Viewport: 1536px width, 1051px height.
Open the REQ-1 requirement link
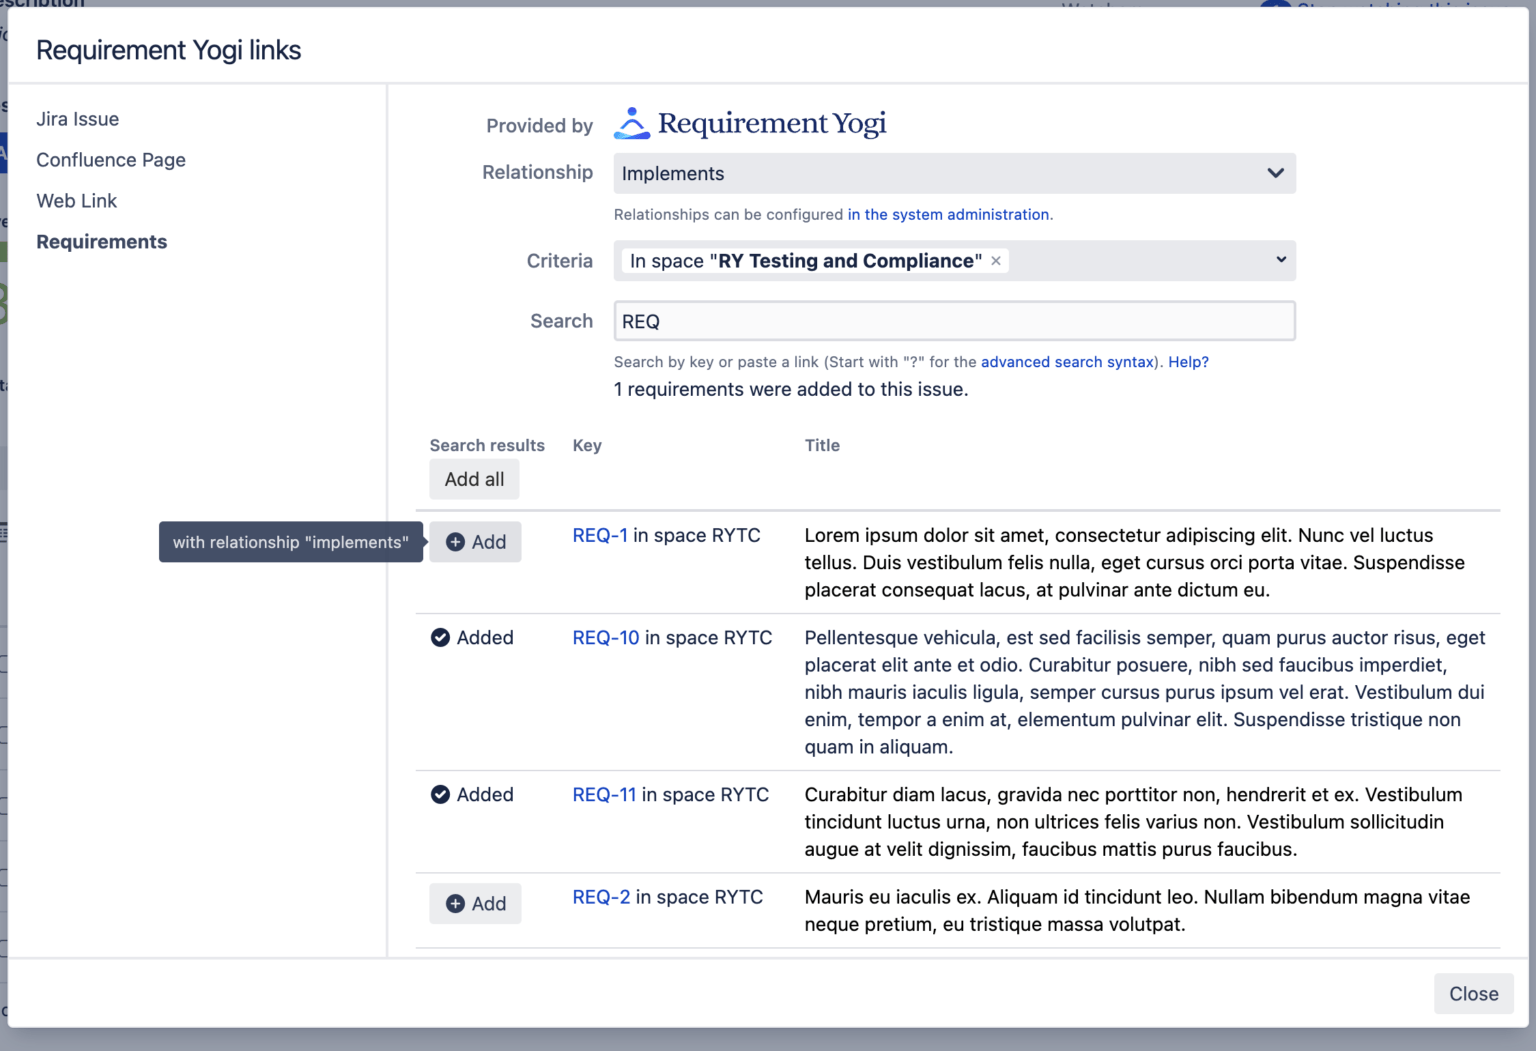600,535
